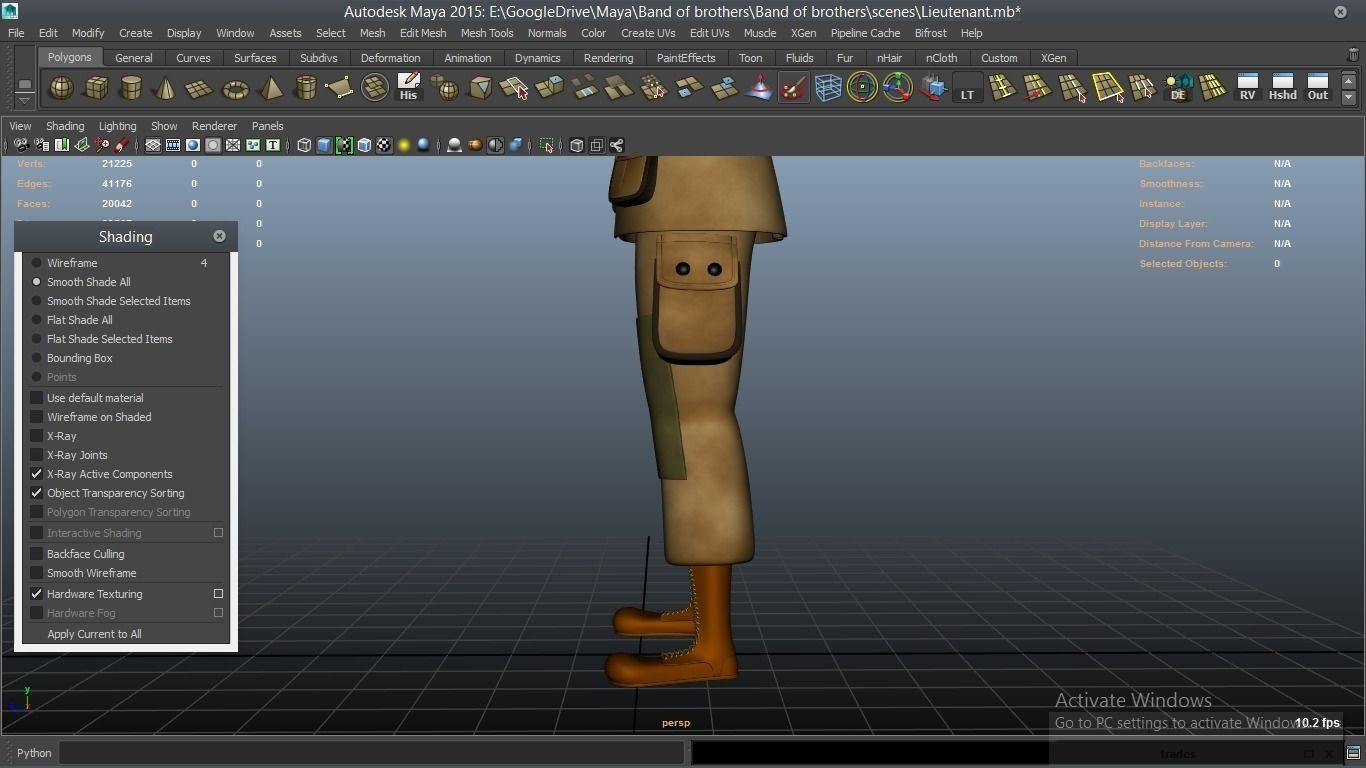The height and width of the screenshot is (768, 1366).
Task: Click the shelf row down arrow
Action: click(x=1348, y=97)
